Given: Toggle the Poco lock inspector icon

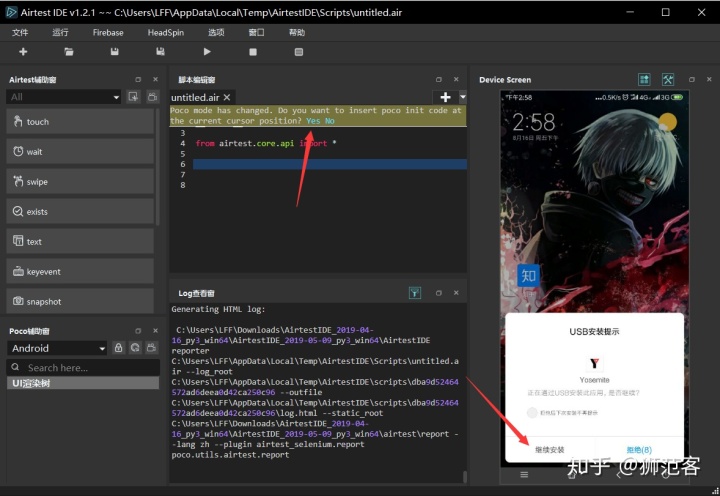Looking at the screenshot, I should [118, 348].
